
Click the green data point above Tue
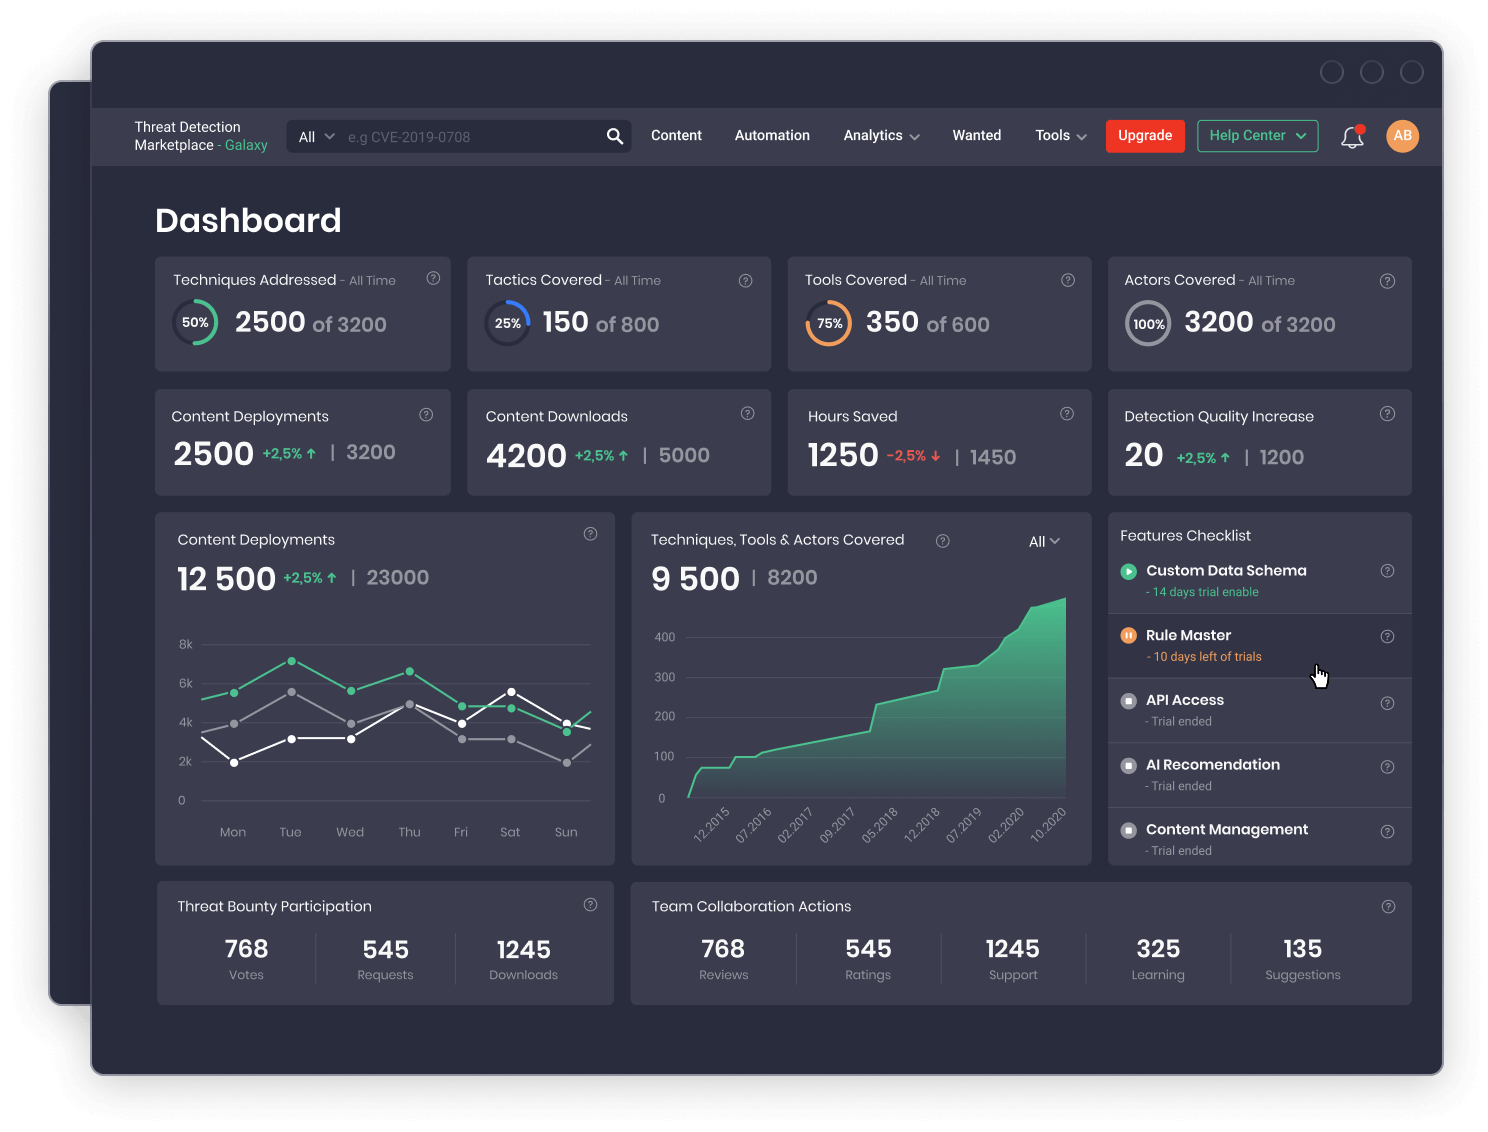292,661
